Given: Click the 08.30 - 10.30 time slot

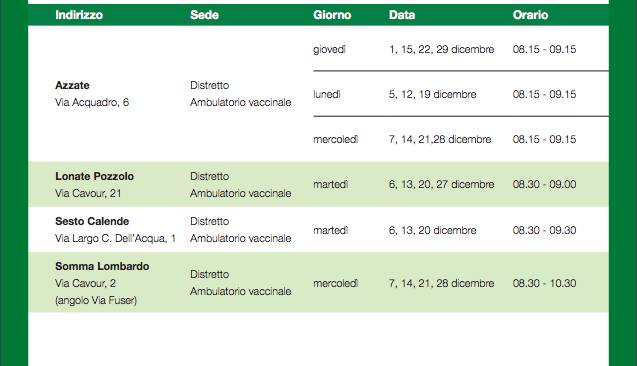Looking at the screenshot, I should (544, 283).
